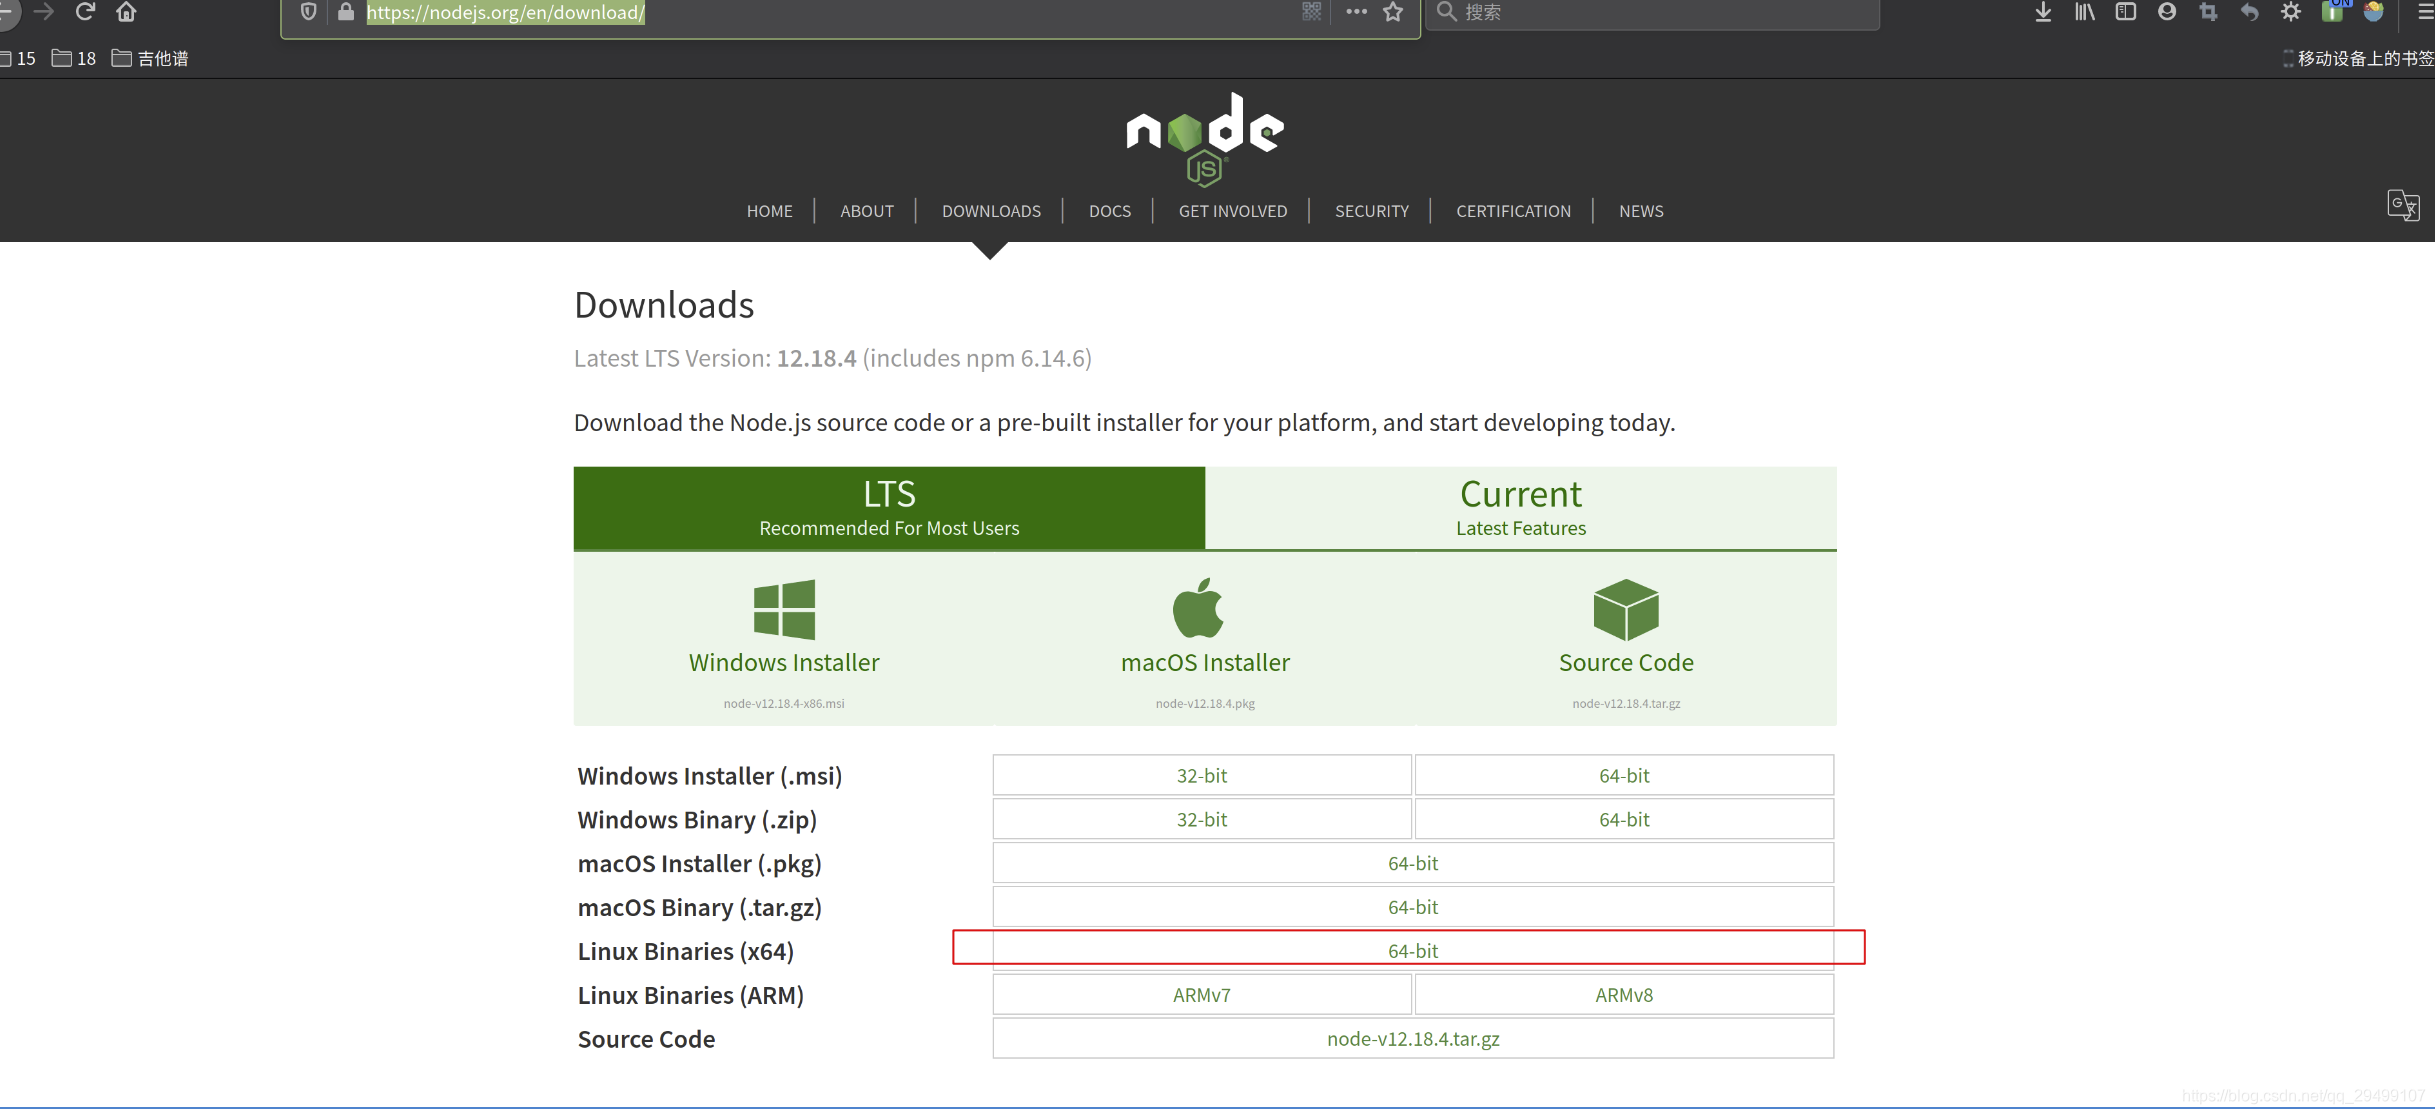Download node-v12.18.4.tar.gz source code link
Screen dimensions: 2435x1114
click(1413, 1039)
